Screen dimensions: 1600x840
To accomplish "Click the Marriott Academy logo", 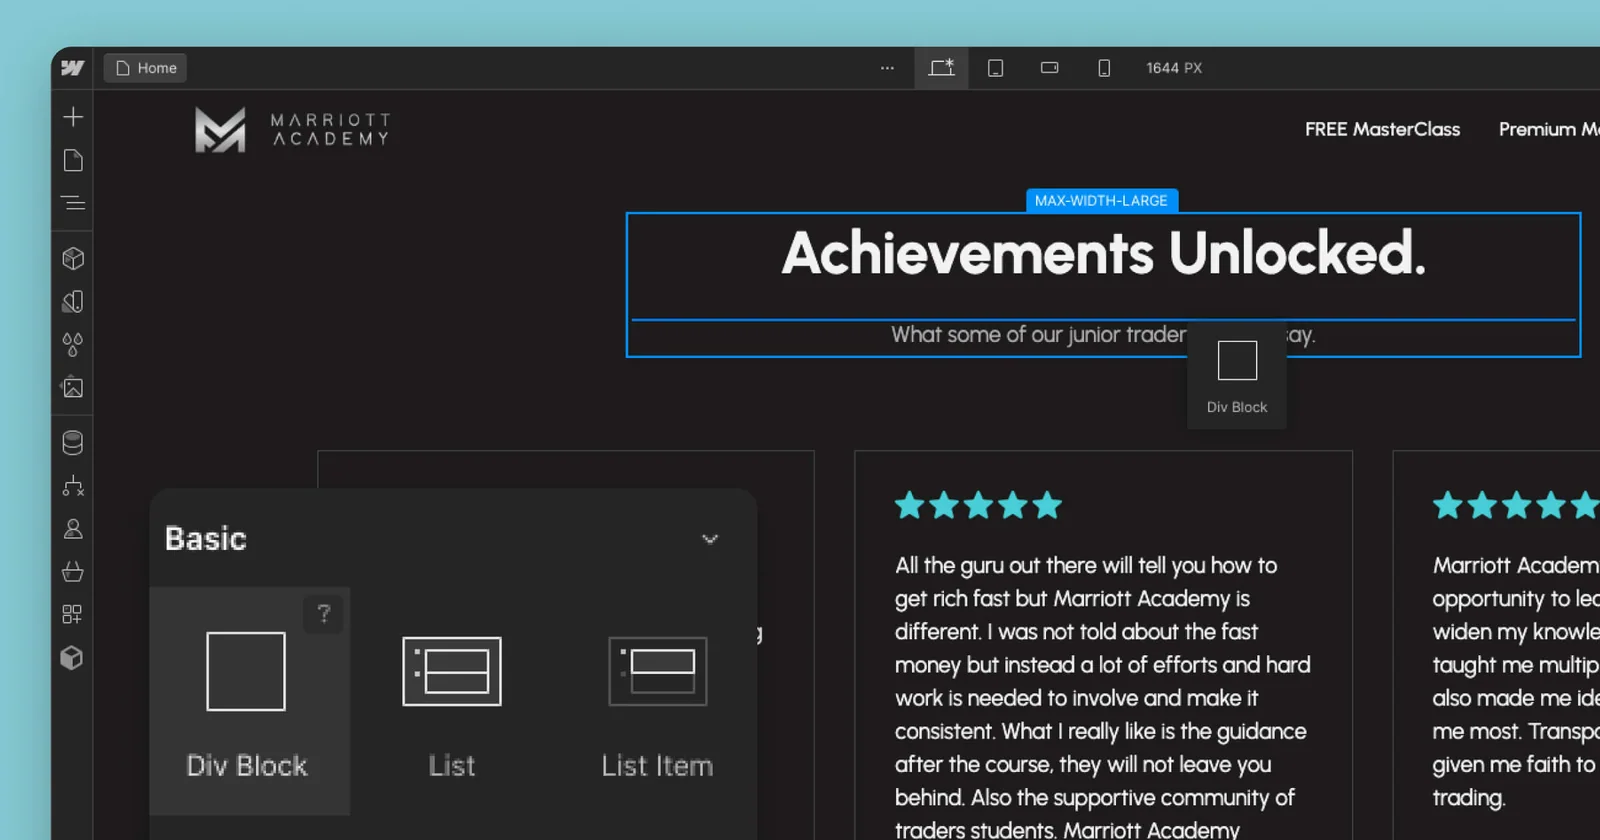I will coord(292,130).
